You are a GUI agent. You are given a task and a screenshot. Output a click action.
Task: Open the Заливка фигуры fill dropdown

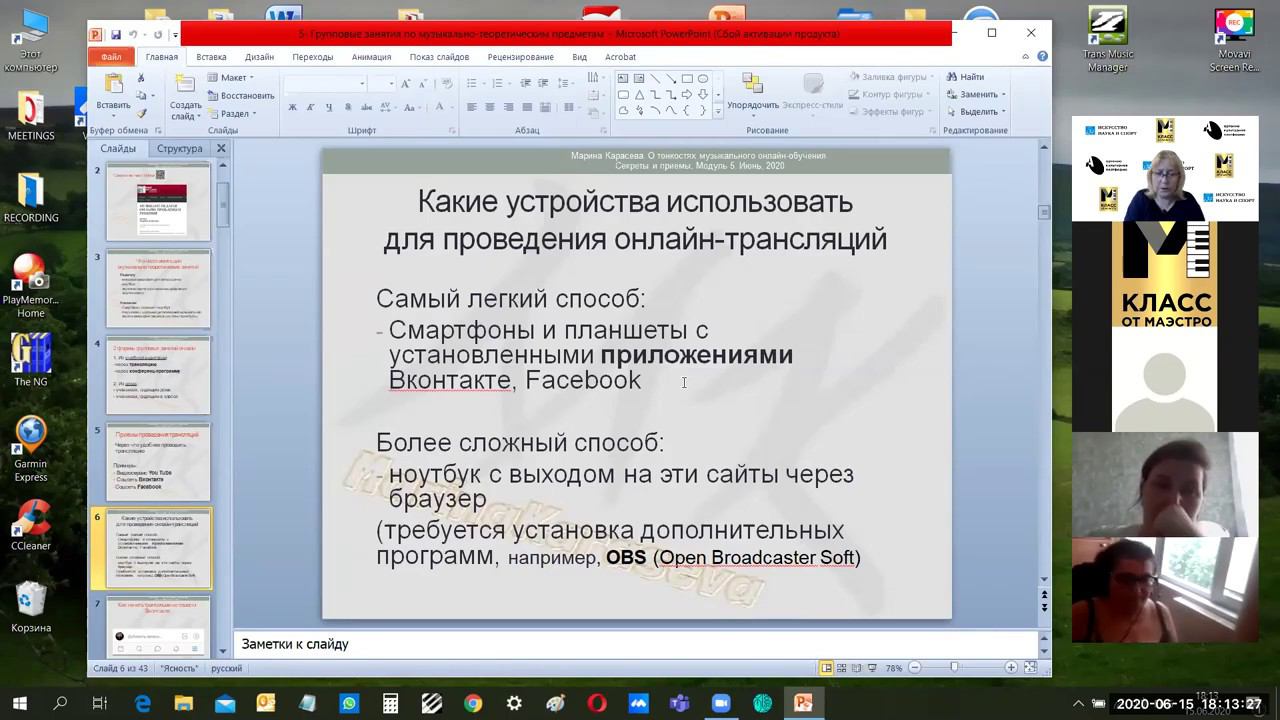coord(893,77)
